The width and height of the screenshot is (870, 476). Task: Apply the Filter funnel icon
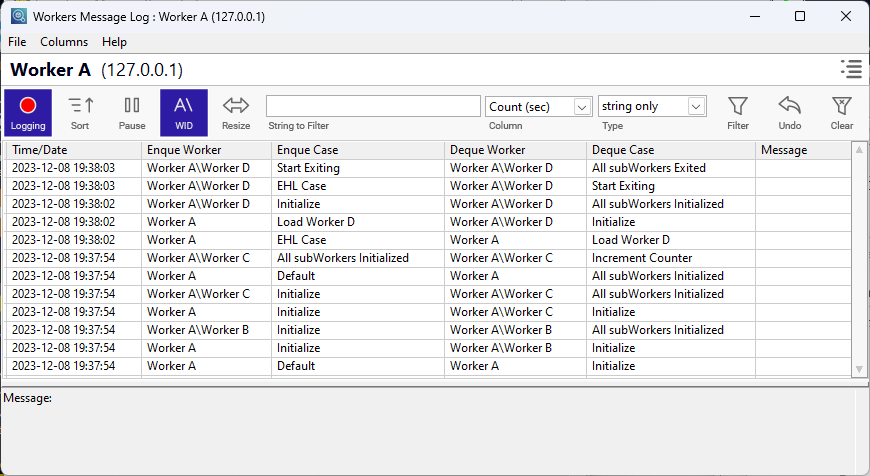pyautogui.click(x=738, y=112)
